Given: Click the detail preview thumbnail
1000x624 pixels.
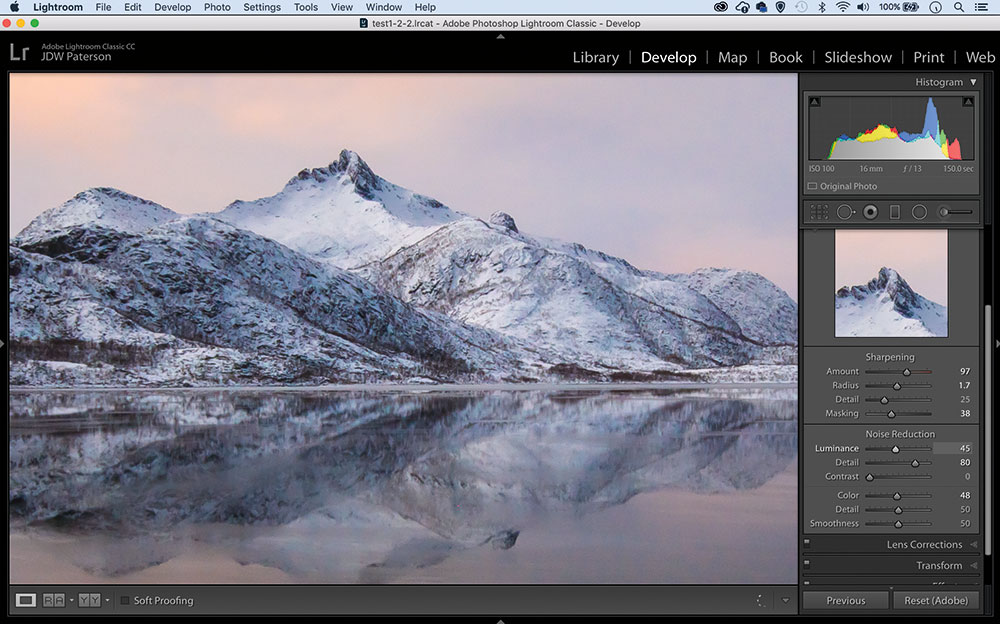Looking at the screenshot, I should pos(891,283).
